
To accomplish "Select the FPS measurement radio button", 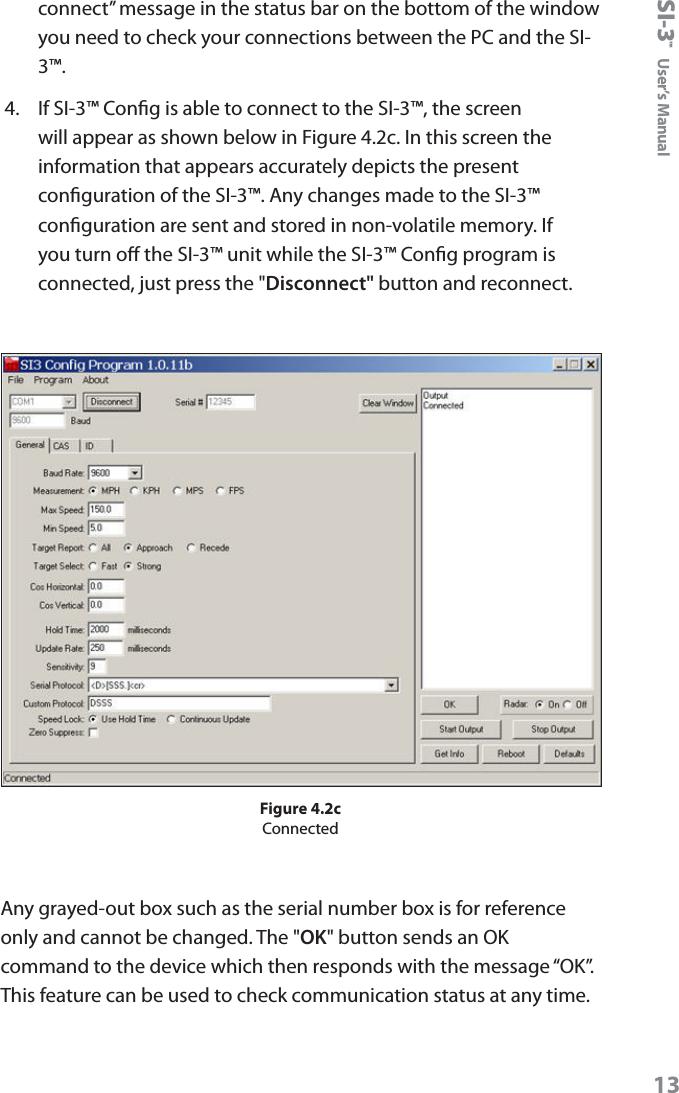I will [x=220, y=491].
